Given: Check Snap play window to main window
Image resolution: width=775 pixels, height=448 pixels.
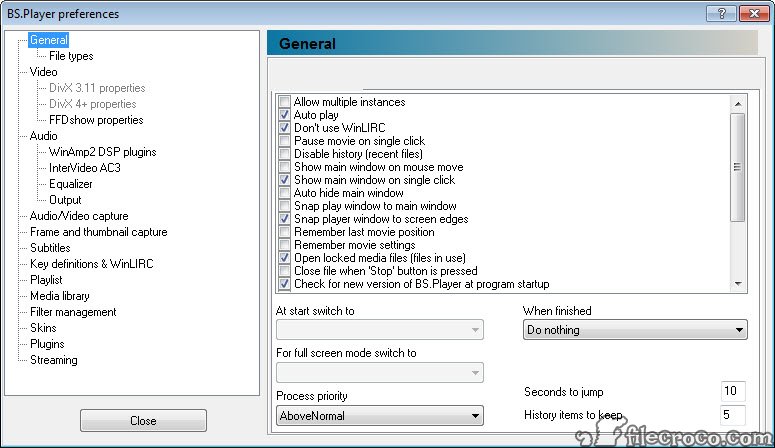Looking at the screenshot, I should pyautogui.click(x=284, y=206).
